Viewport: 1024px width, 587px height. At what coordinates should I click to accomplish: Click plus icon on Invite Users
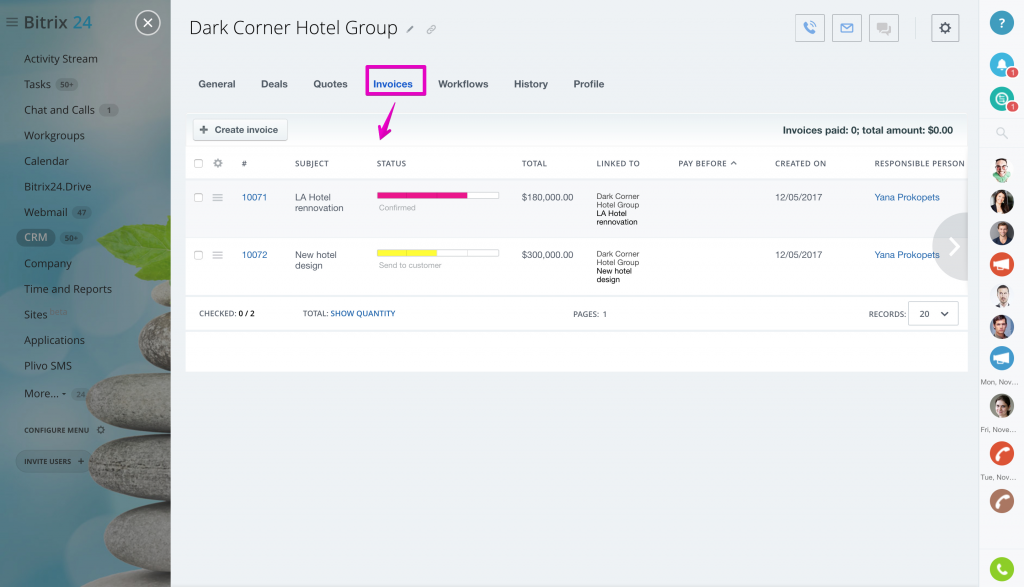[81, 461]
